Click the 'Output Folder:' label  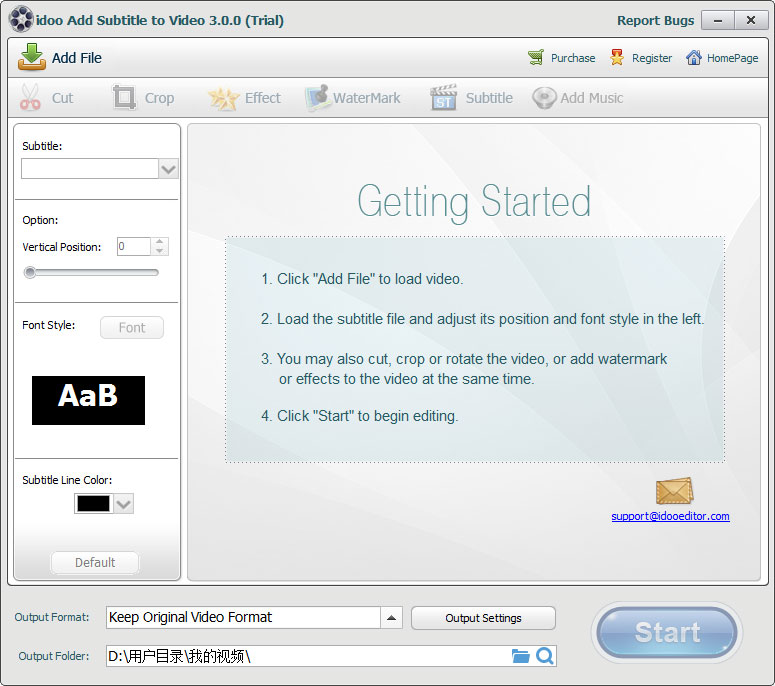[54, 656]
